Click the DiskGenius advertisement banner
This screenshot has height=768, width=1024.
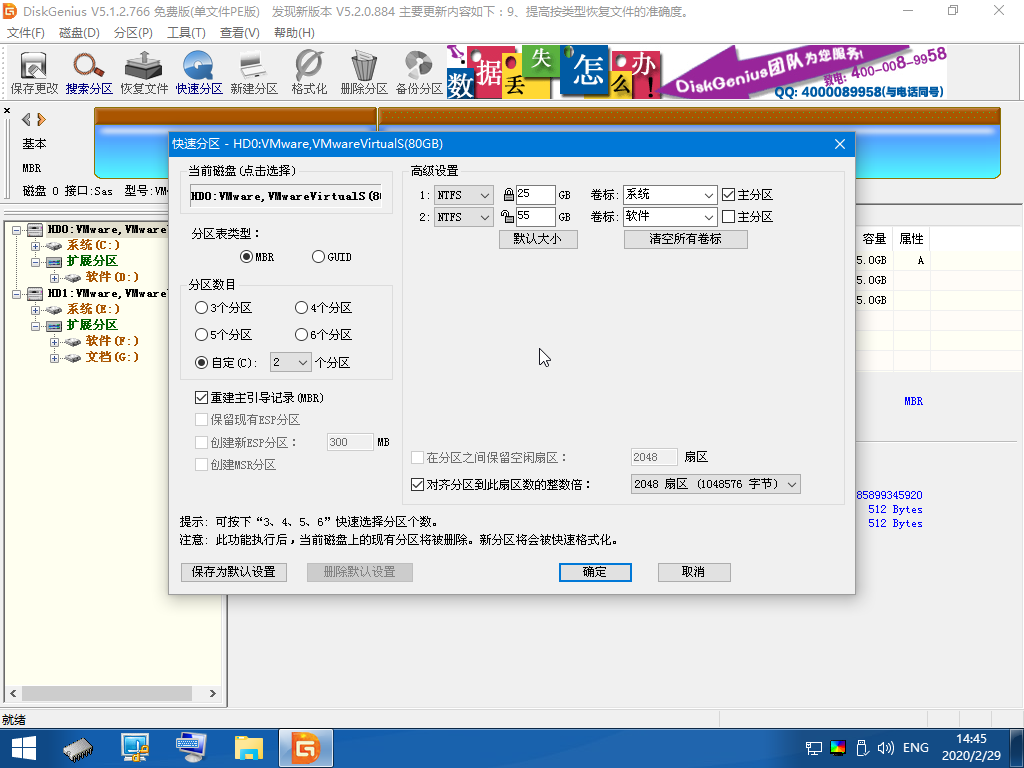697,72
